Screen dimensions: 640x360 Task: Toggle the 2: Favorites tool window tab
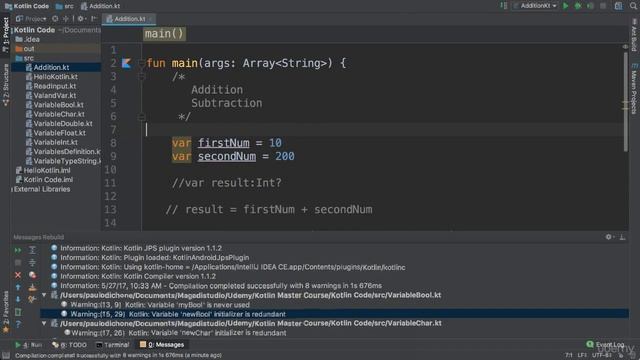coord(5,312)
